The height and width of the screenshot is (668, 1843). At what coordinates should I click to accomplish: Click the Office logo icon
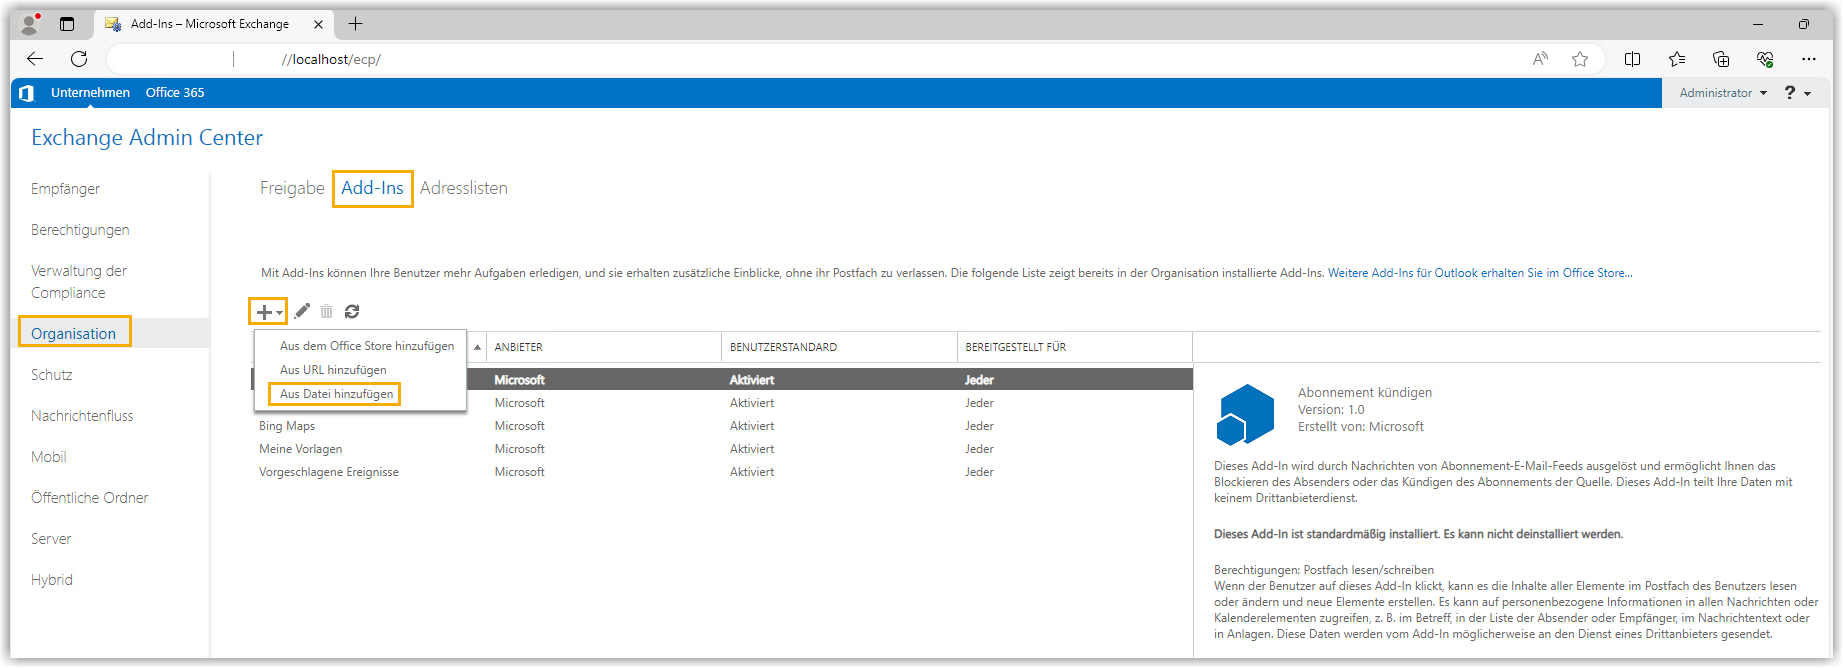click(27, 93)
